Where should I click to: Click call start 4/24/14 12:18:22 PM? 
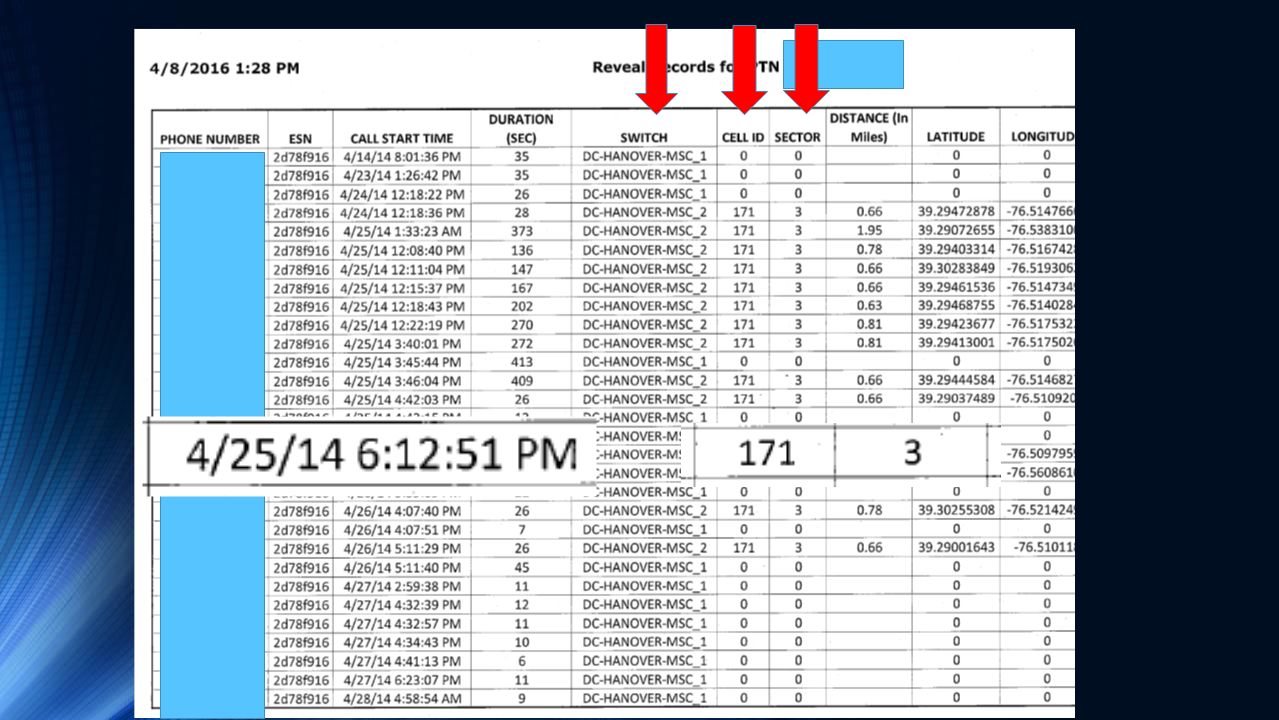pos(402,194)
